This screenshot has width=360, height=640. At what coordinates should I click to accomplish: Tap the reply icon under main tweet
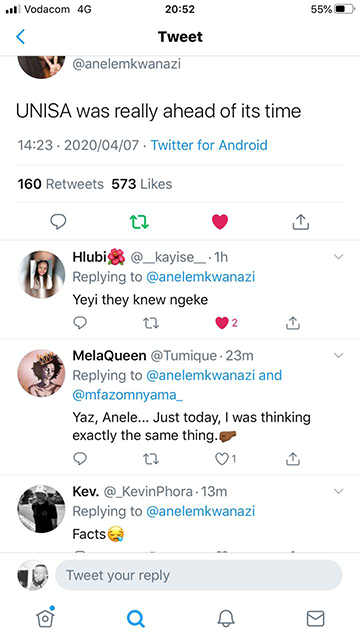[58, 222]
